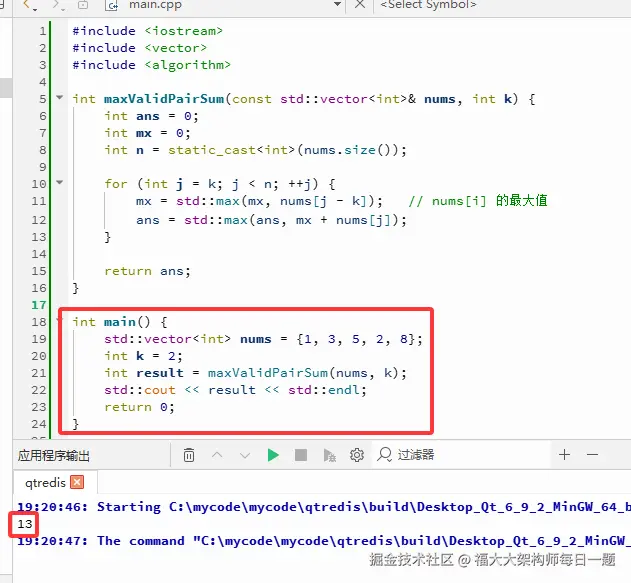Stop the running program

[x=301, y=455]
